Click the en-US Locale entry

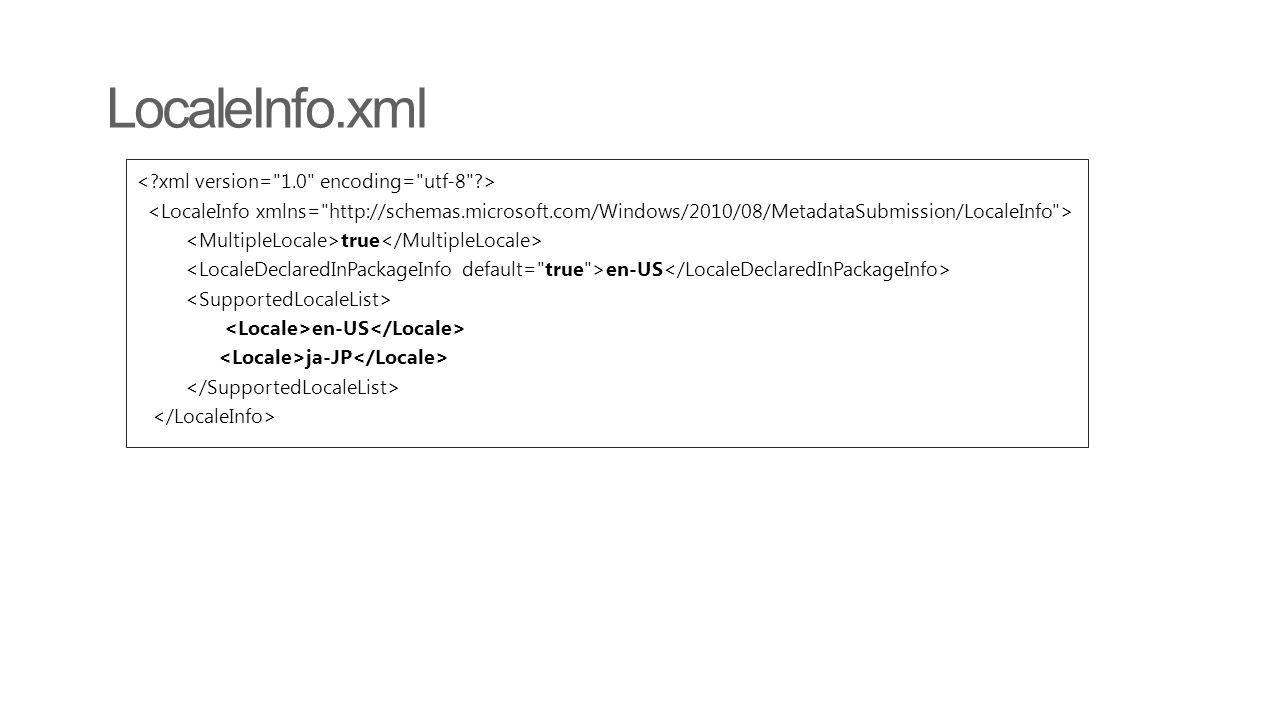[344, 328]
